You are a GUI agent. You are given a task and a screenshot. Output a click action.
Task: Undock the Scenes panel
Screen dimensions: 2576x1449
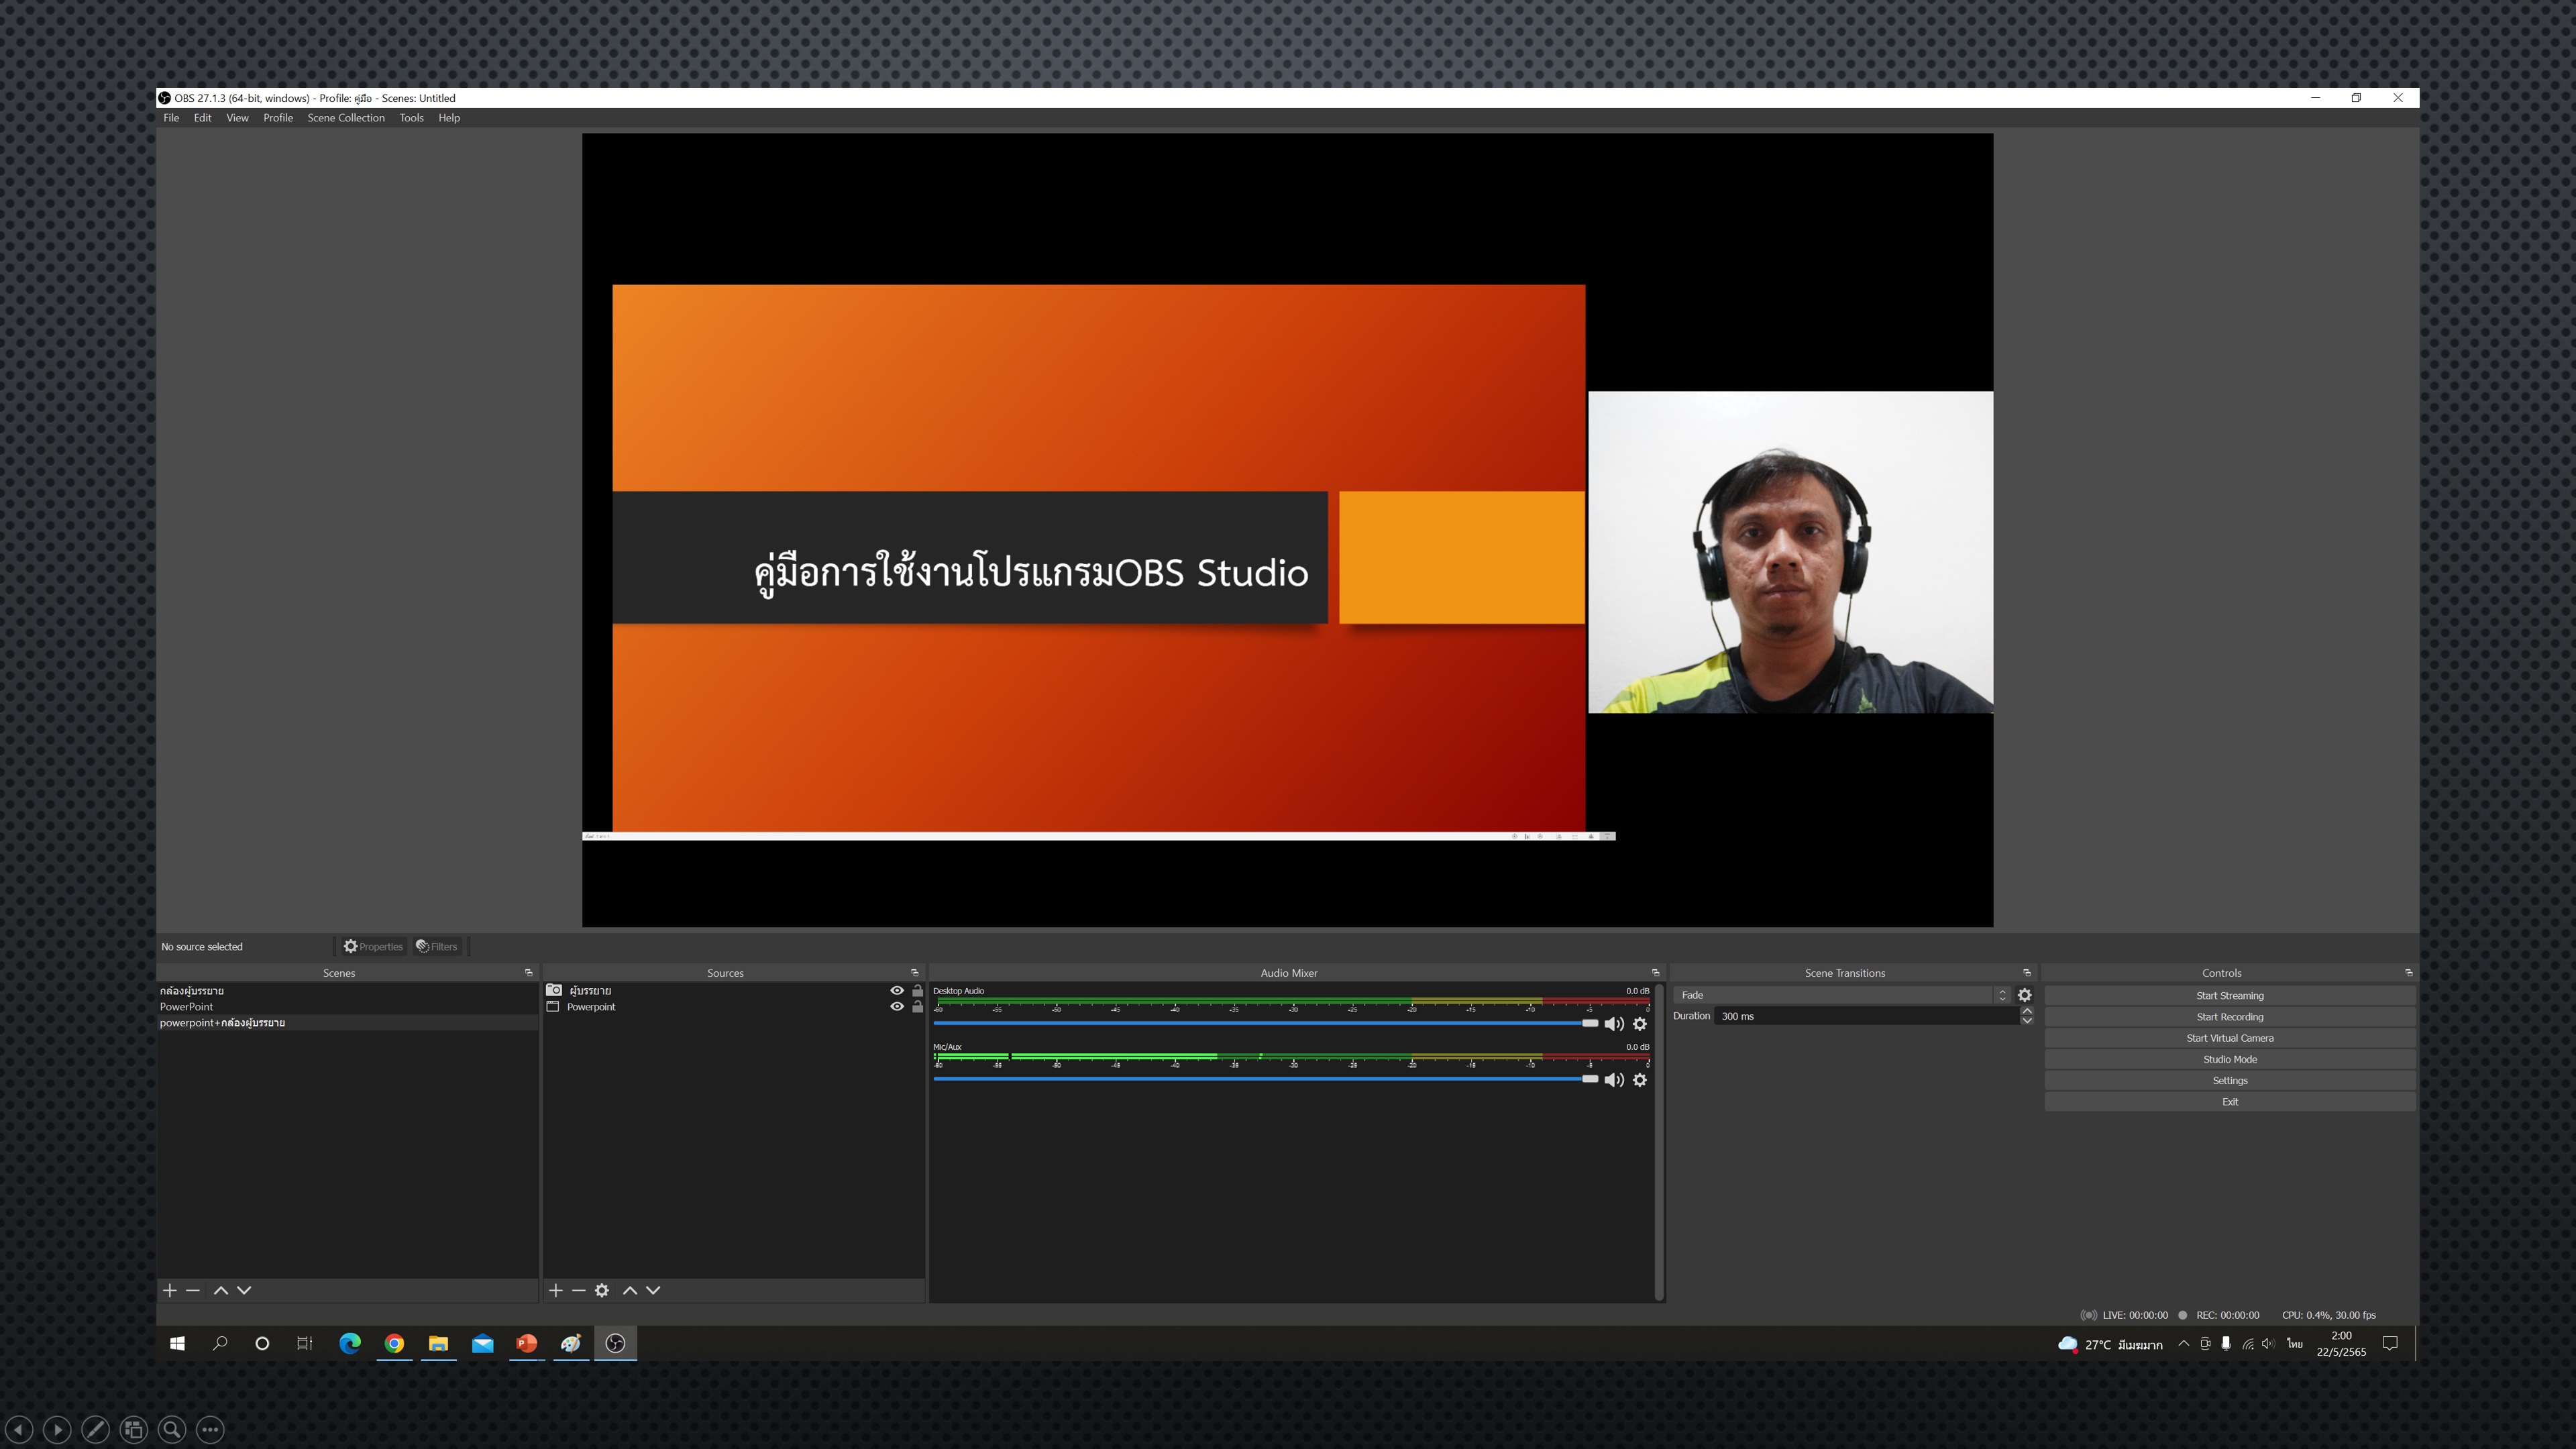[529, 973]
